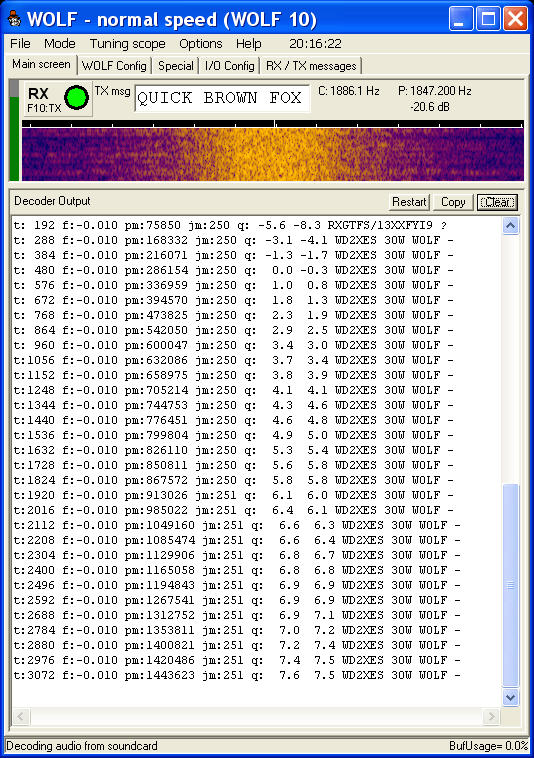
Task: Click the WOLF app icon in title bar
Action: 14,19
